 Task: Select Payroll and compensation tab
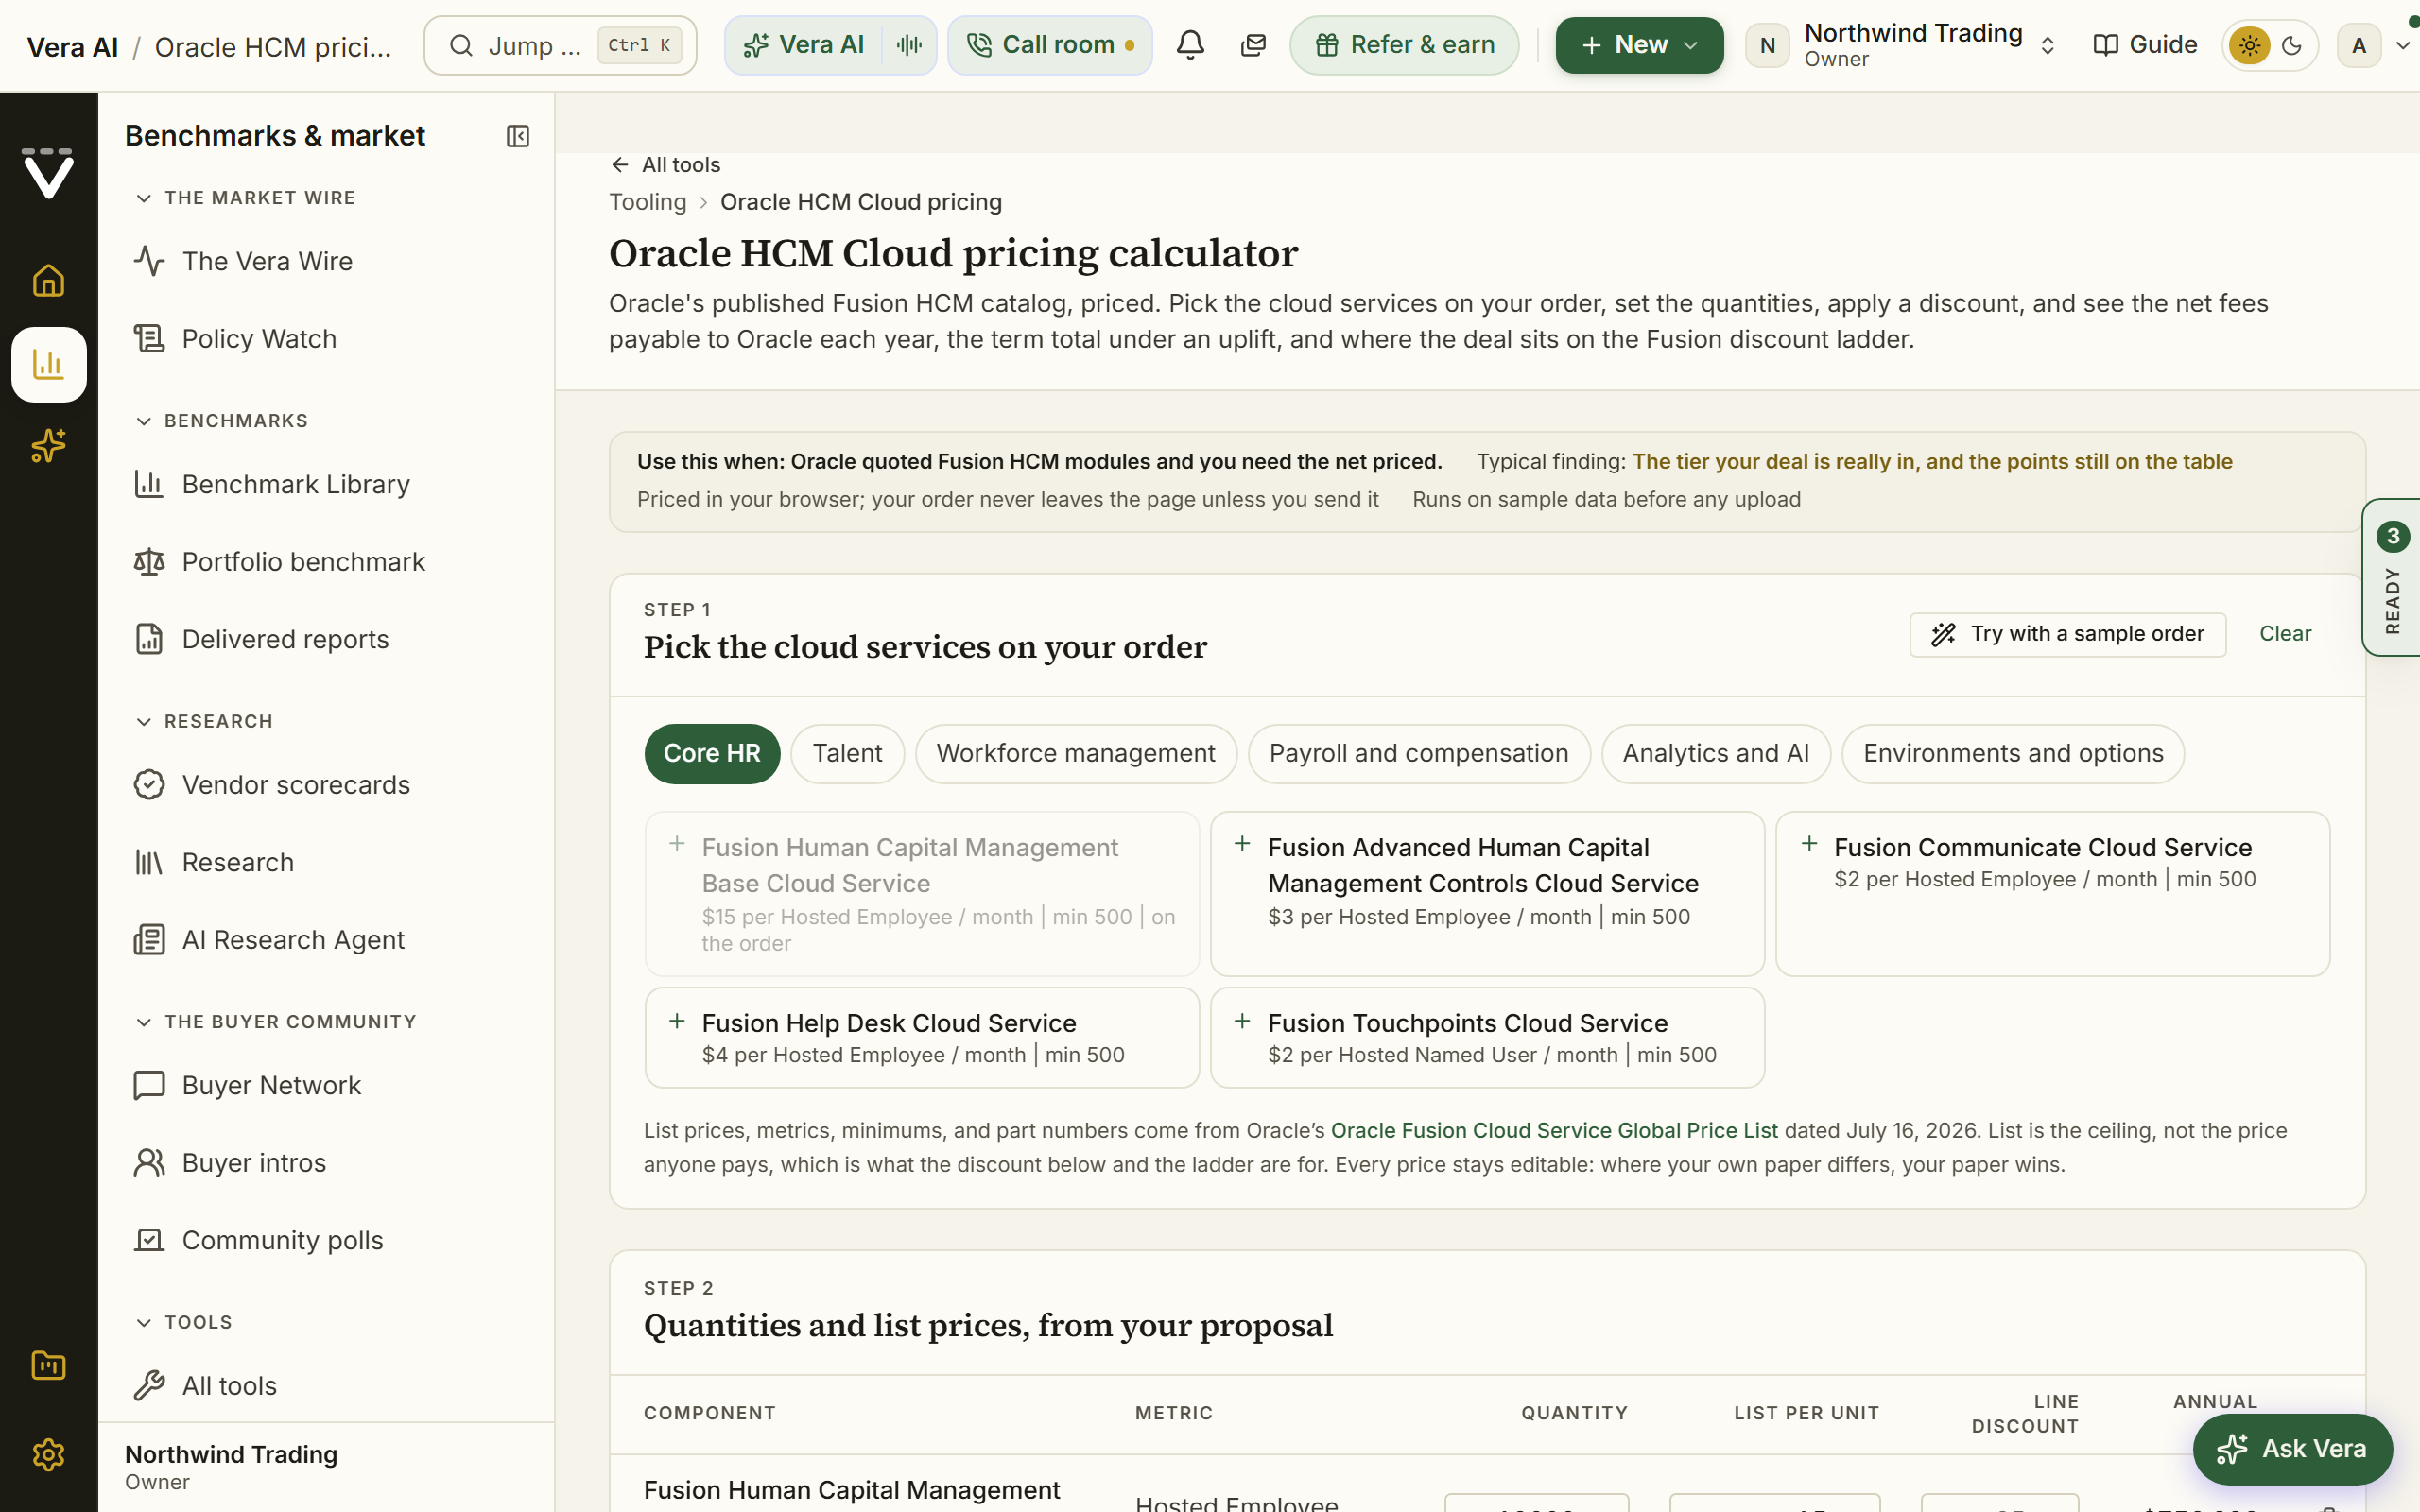point(1418,753)
